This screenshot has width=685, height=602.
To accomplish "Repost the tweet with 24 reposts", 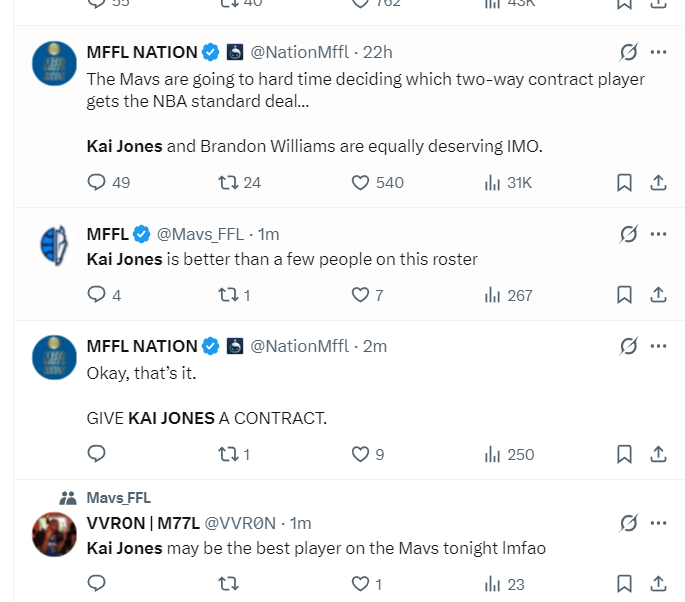I will coord(227,182).
